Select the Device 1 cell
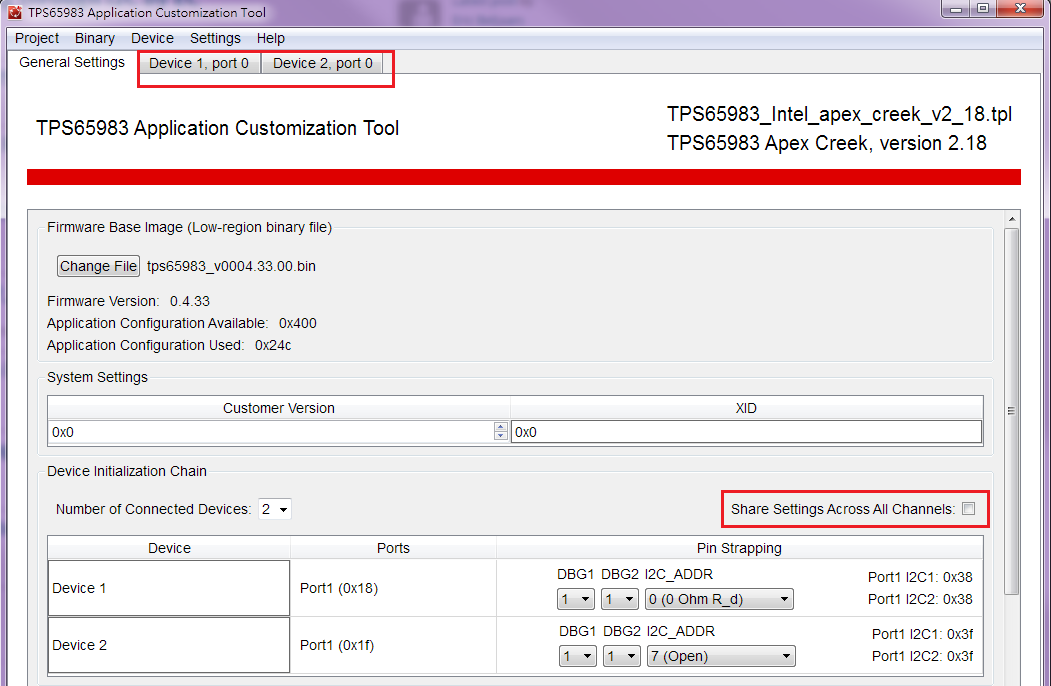This screenshot has width=1051, height=686. point(169,588)
